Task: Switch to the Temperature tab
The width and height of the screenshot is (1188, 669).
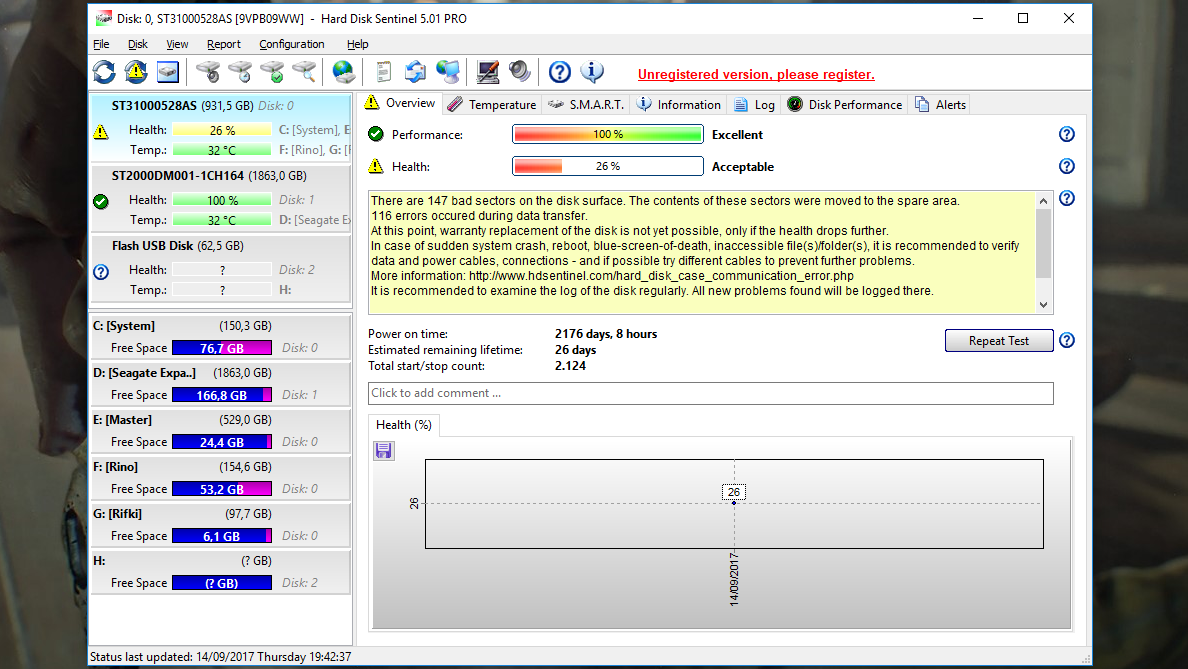Action: tap(492, 105)
